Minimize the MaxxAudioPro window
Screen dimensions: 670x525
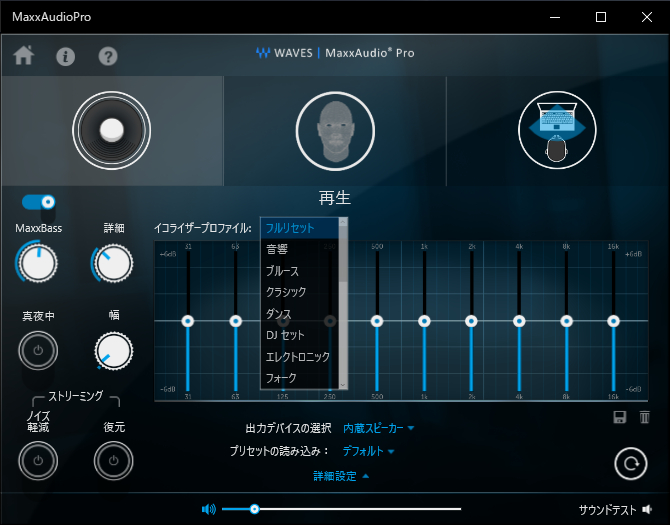[x=555, y=17]
